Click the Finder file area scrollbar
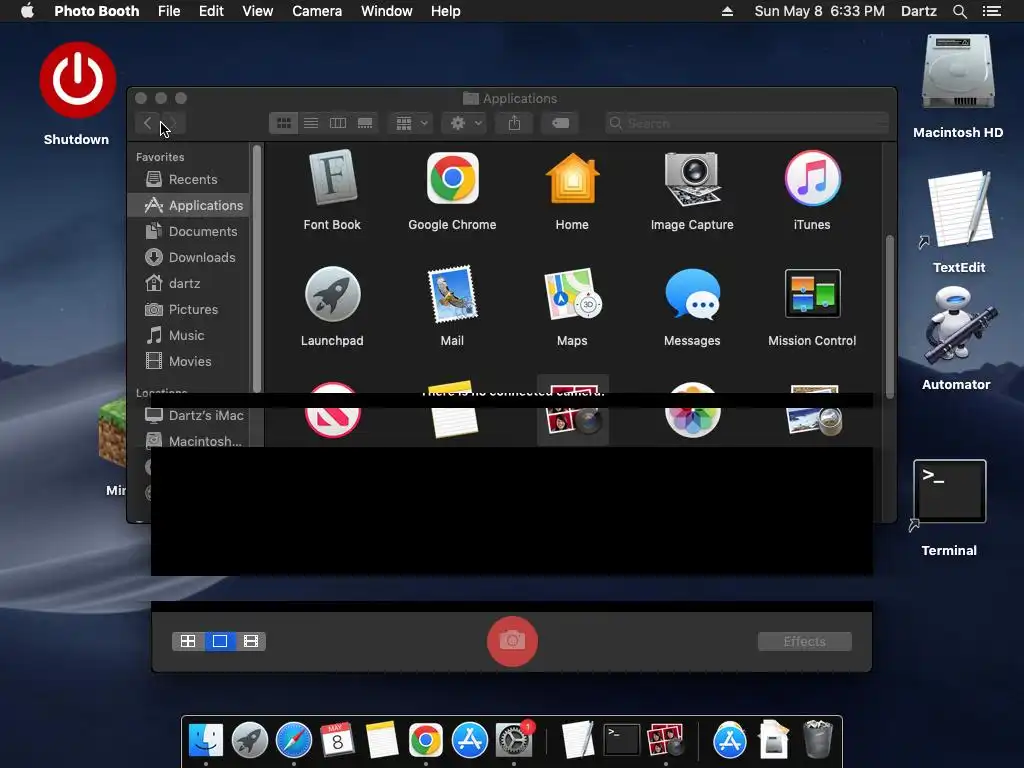Image resolution: width=1024 pixels, height=768 pixels. point(889,317)
